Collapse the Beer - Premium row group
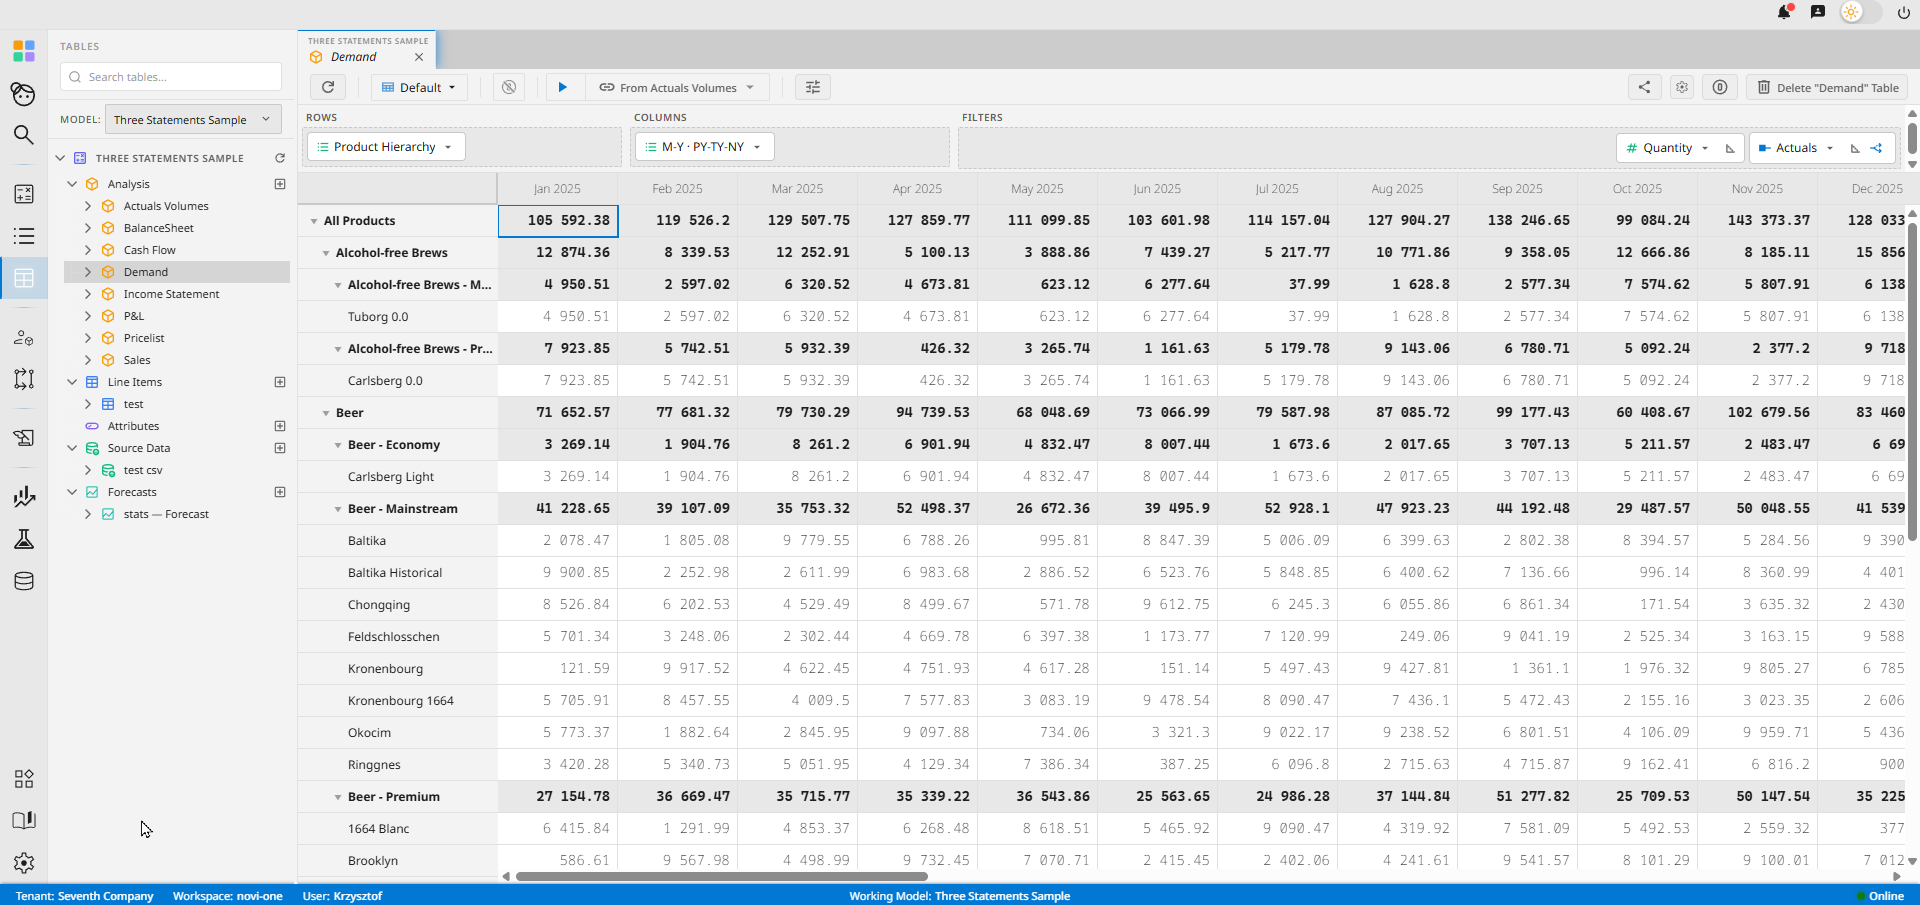The image size is (1920, 905). 338,797
